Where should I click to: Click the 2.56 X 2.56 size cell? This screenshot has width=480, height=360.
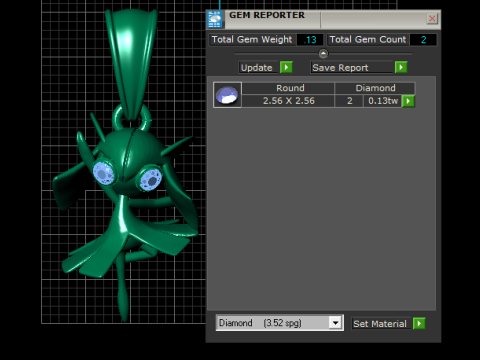coord(288,101)
